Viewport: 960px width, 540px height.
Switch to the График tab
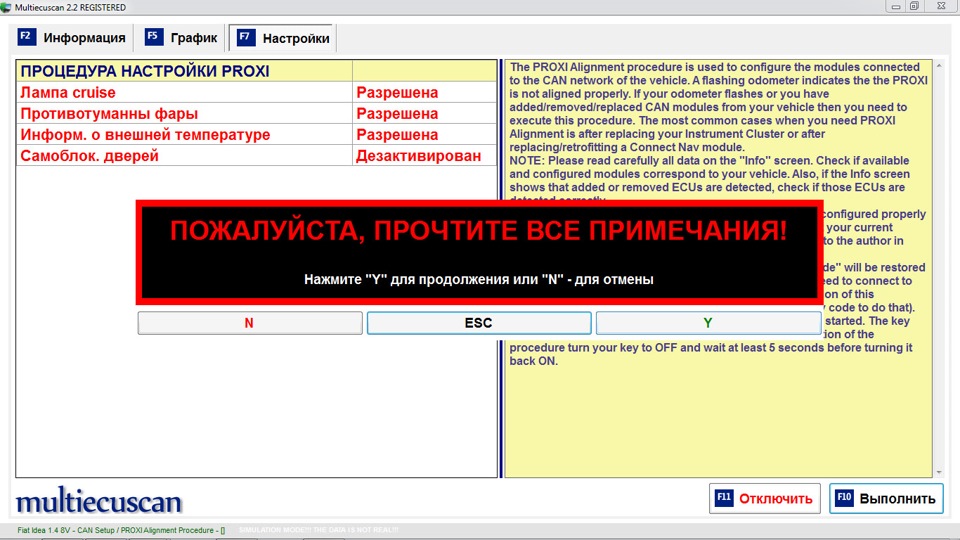(x=181, y=38)
